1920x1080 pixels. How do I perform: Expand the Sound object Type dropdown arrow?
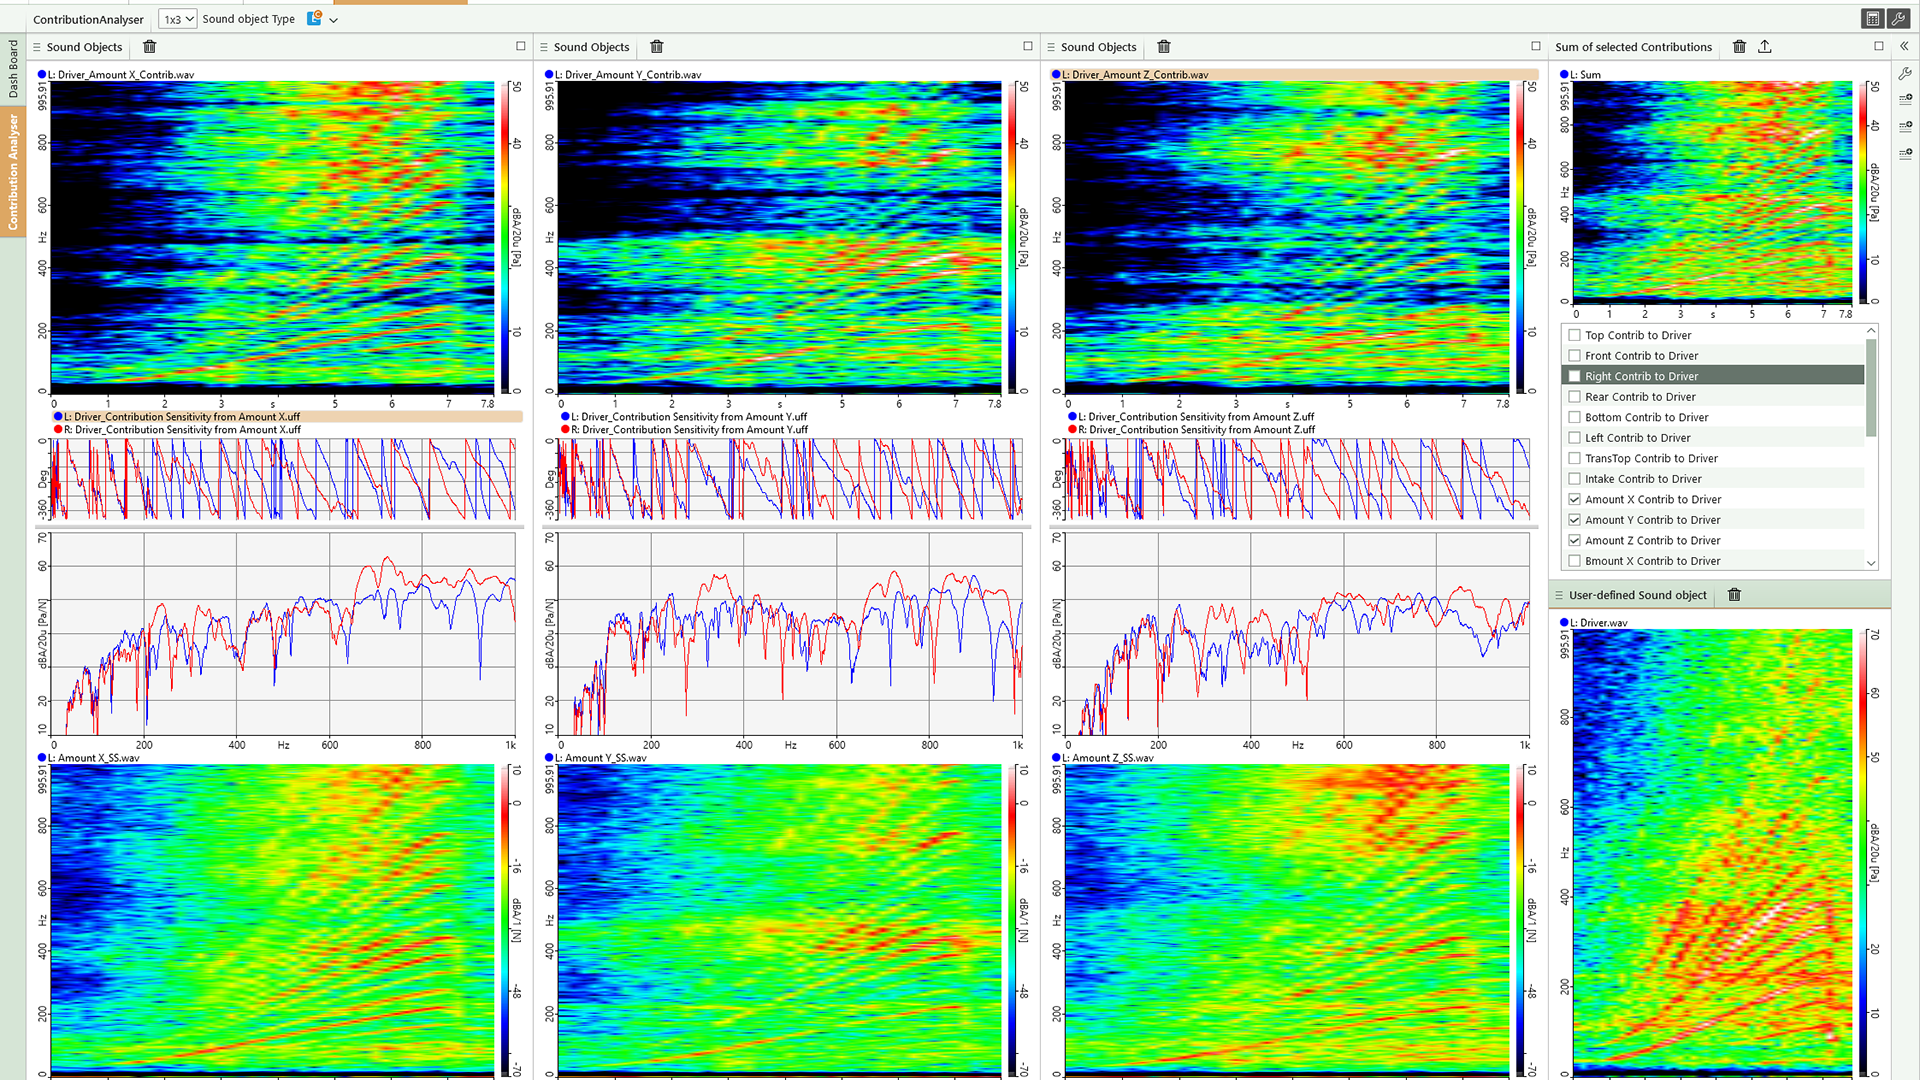click(x=334, y=20)
